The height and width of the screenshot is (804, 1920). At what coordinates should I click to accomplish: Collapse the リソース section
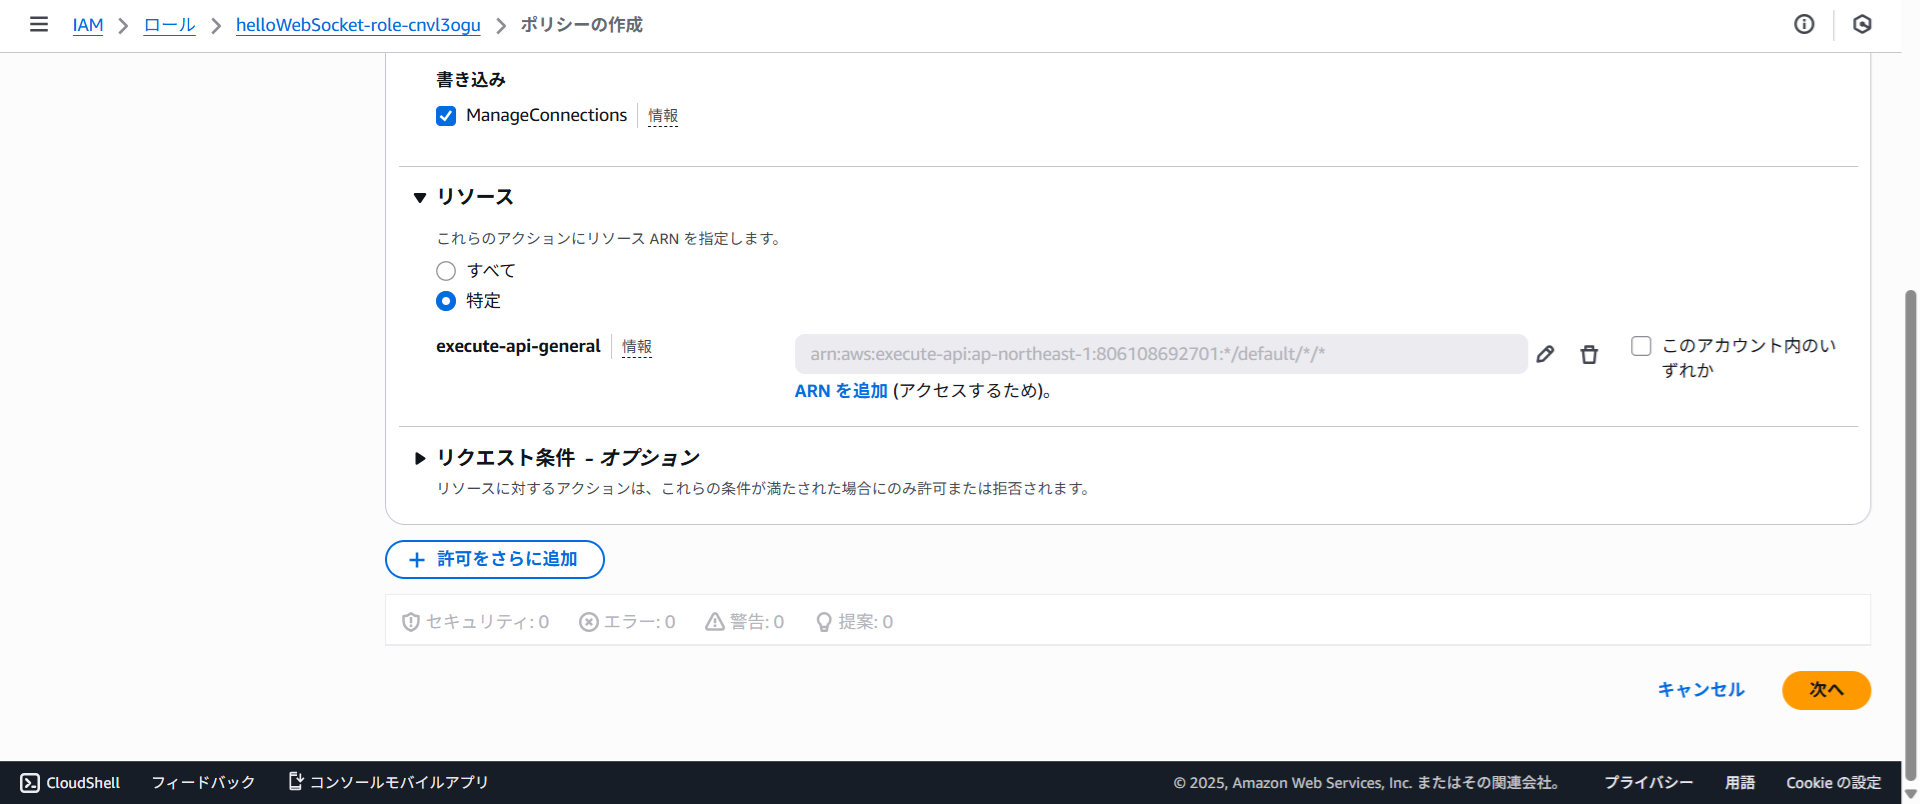(x=420, y=198)
